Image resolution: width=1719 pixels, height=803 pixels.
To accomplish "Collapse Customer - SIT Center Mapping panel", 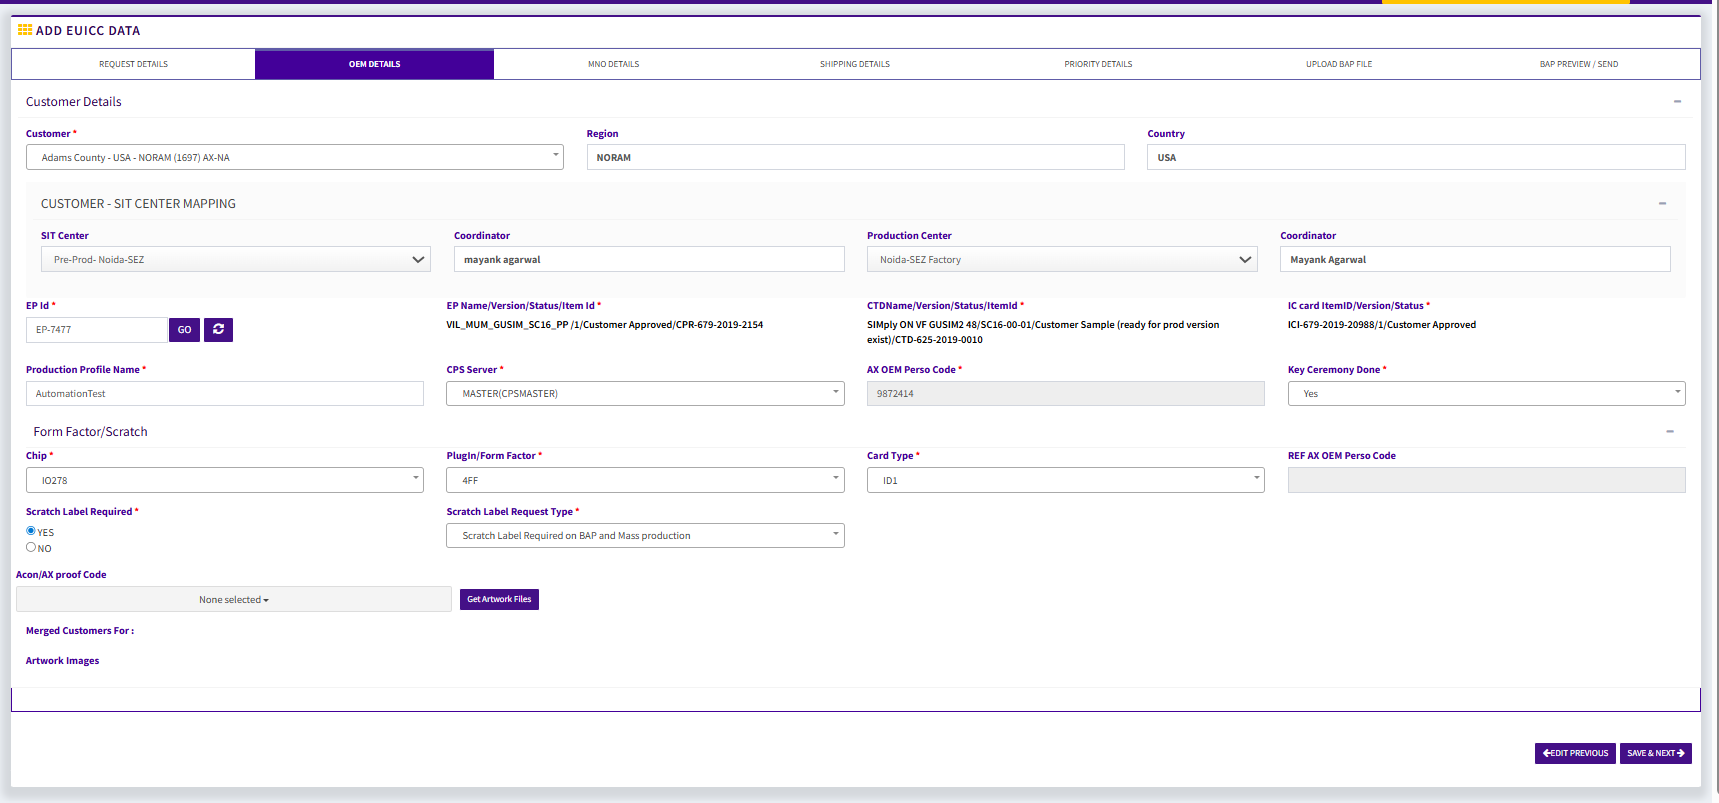I will click(1662, 204).
